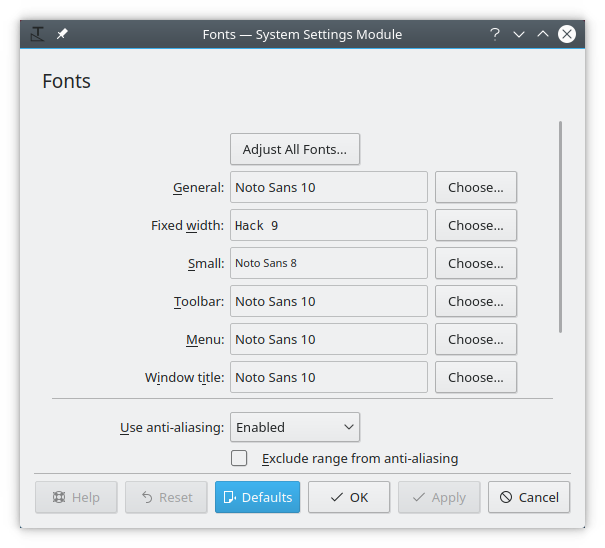Choose a new Window title font
Screen dimensions: 605x548
[x=476, y=377]
